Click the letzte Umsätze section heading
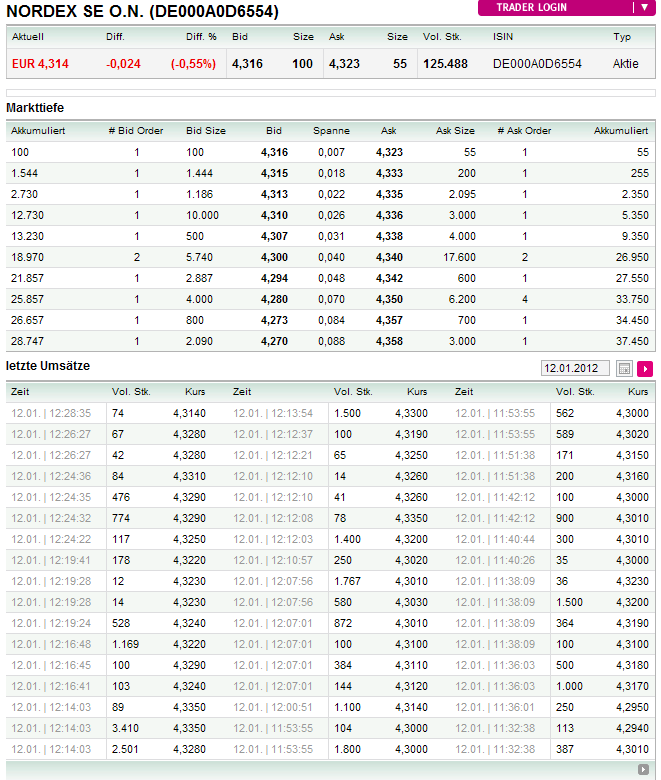661x780 pixels. (x=48, y=366)
